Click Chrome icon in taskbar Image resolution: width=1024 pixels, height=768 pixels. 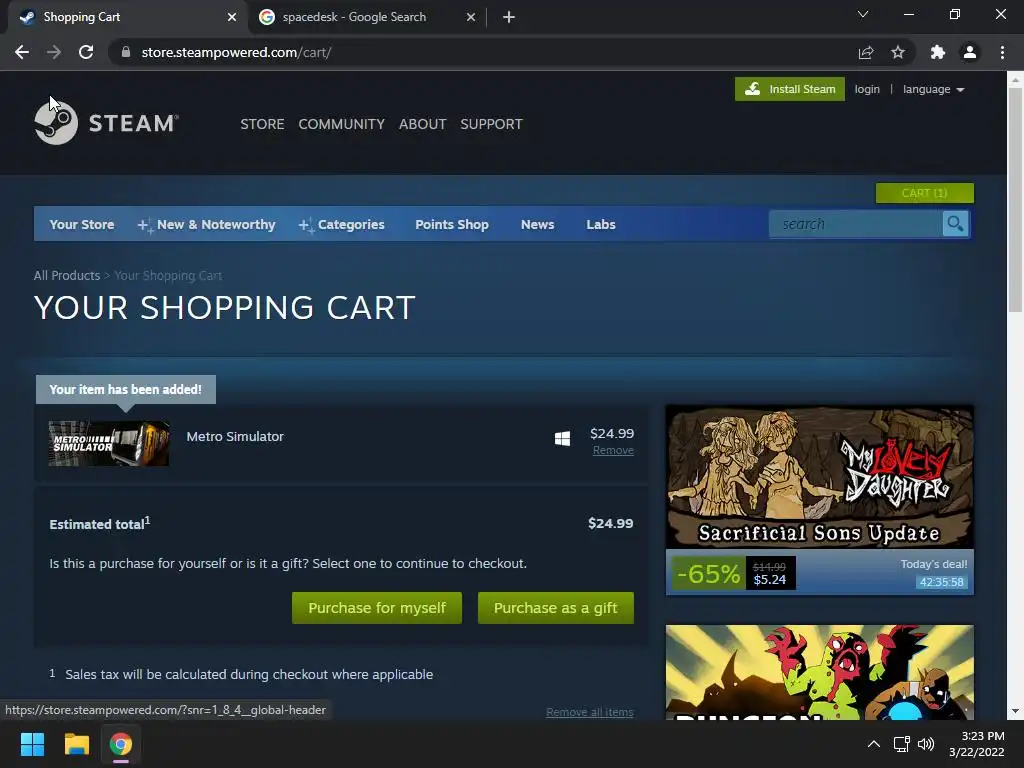(x=121, y=744)
